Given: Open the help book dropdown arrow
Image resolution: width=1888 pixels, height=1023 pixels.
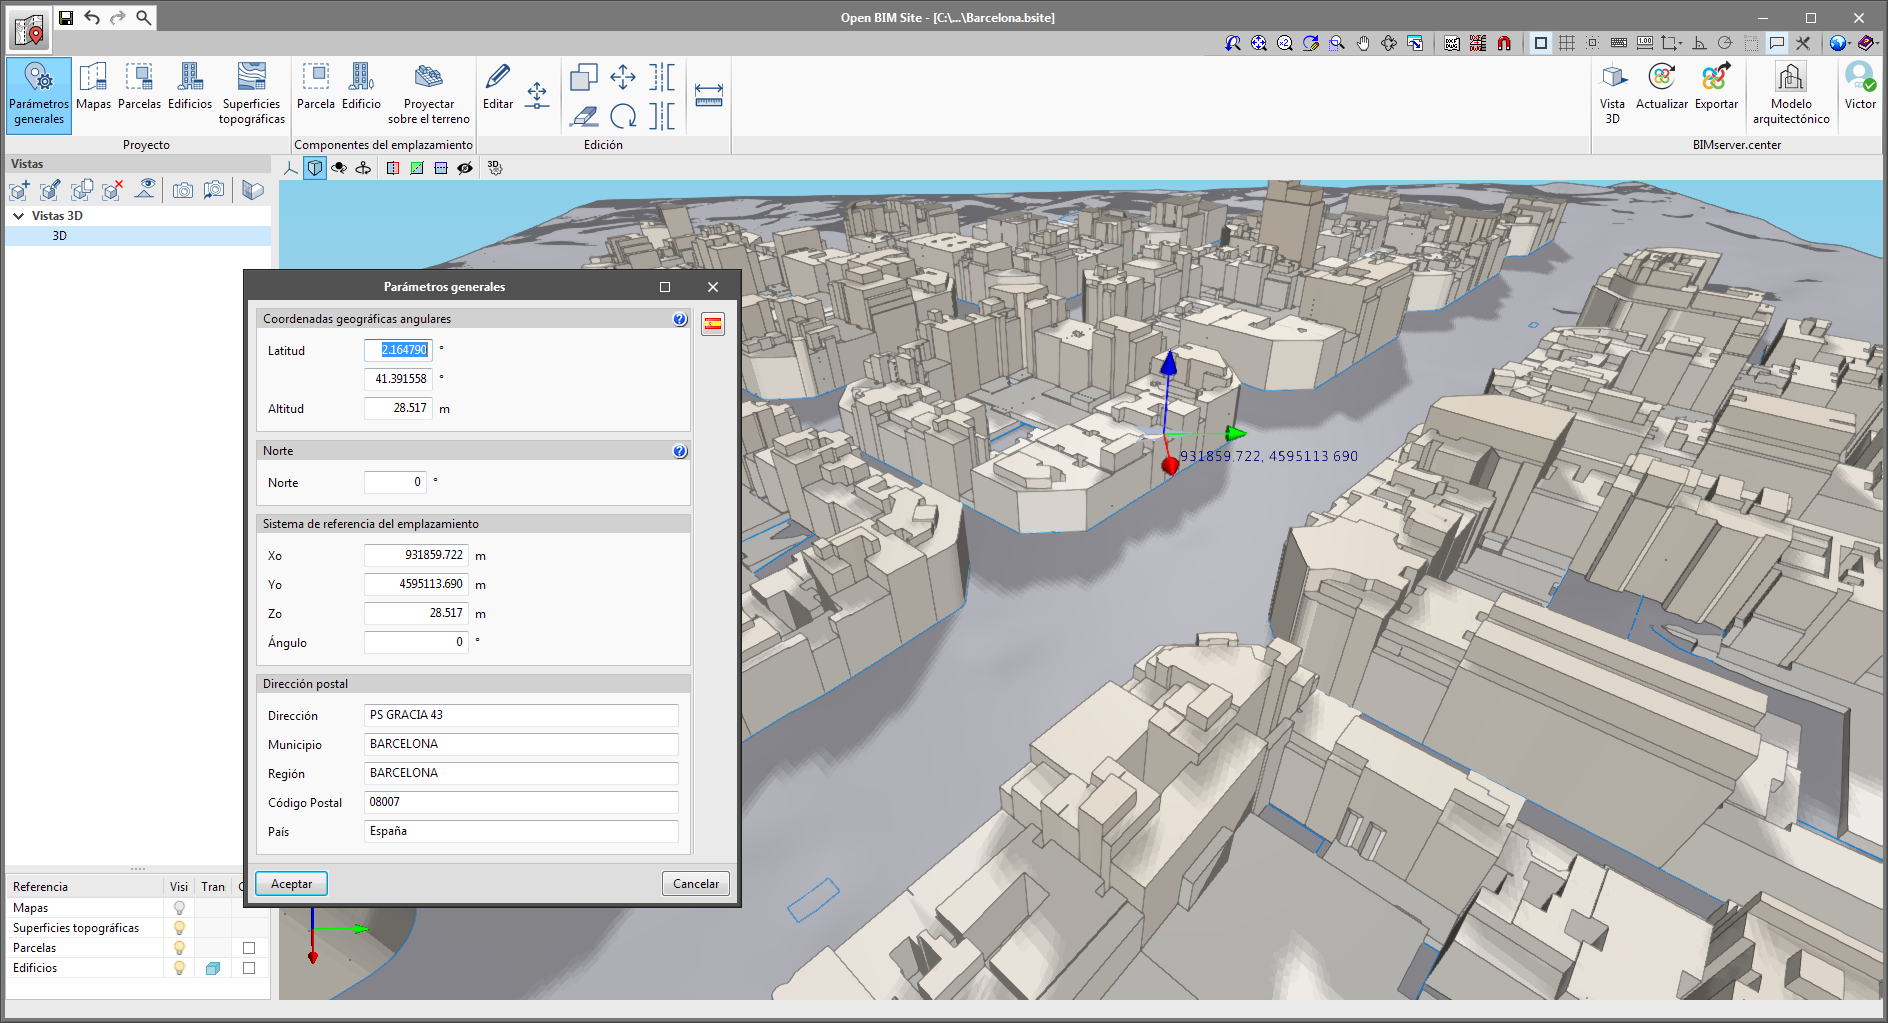Looking at the screenshot, I should tap(1877, 43).
